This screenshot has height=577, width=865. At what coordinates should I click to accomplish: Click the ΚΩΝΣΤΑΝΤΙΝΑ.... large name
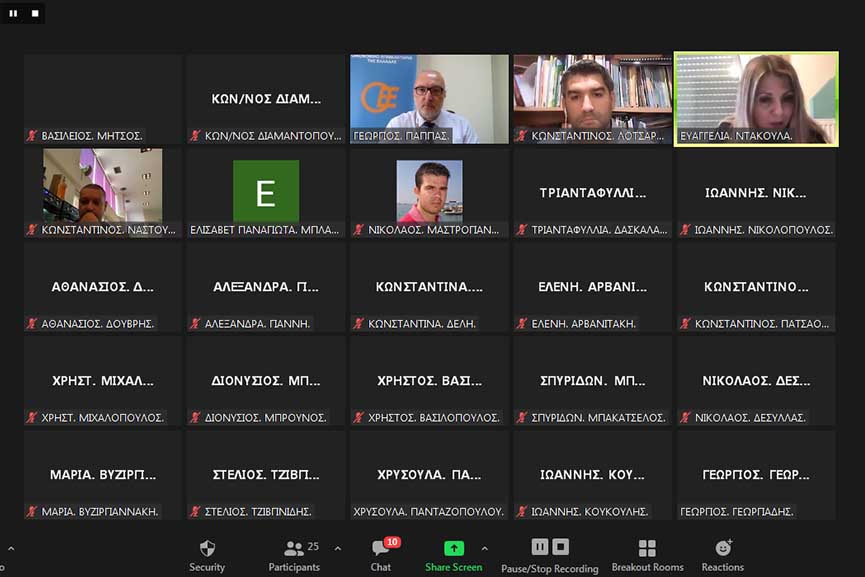coord(429,287)
